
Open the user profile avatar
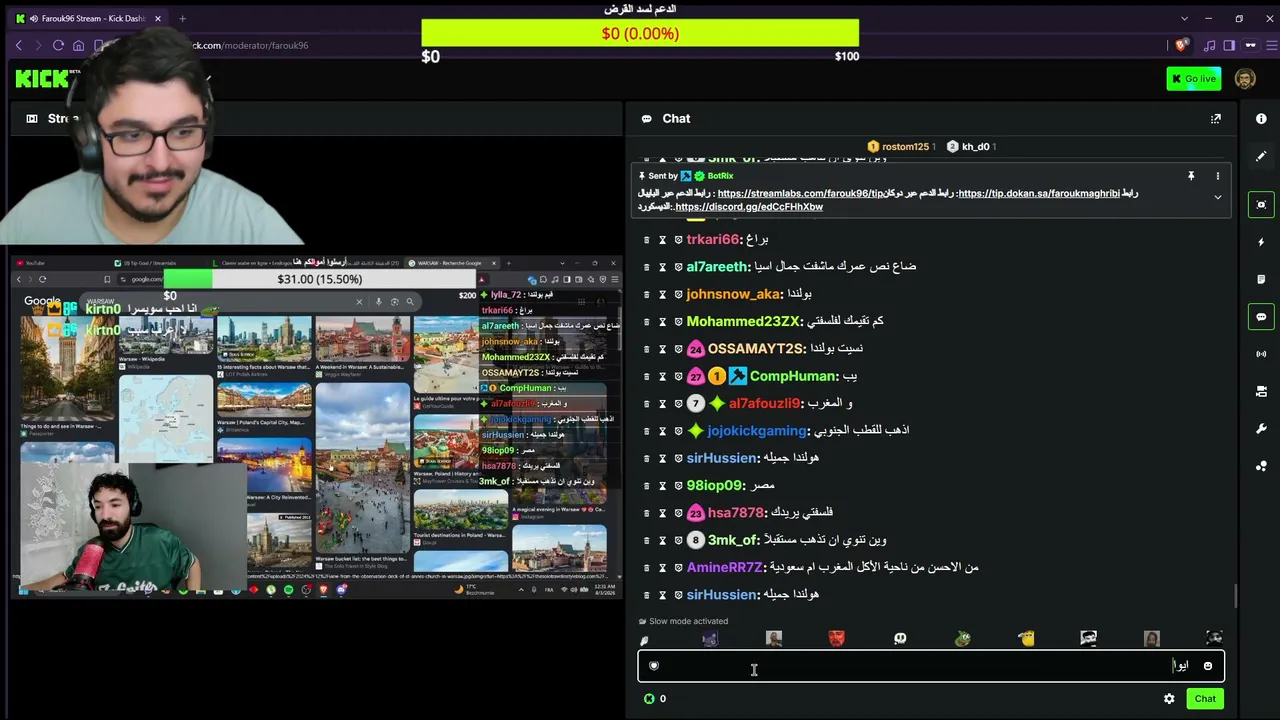click(1245, 79)
